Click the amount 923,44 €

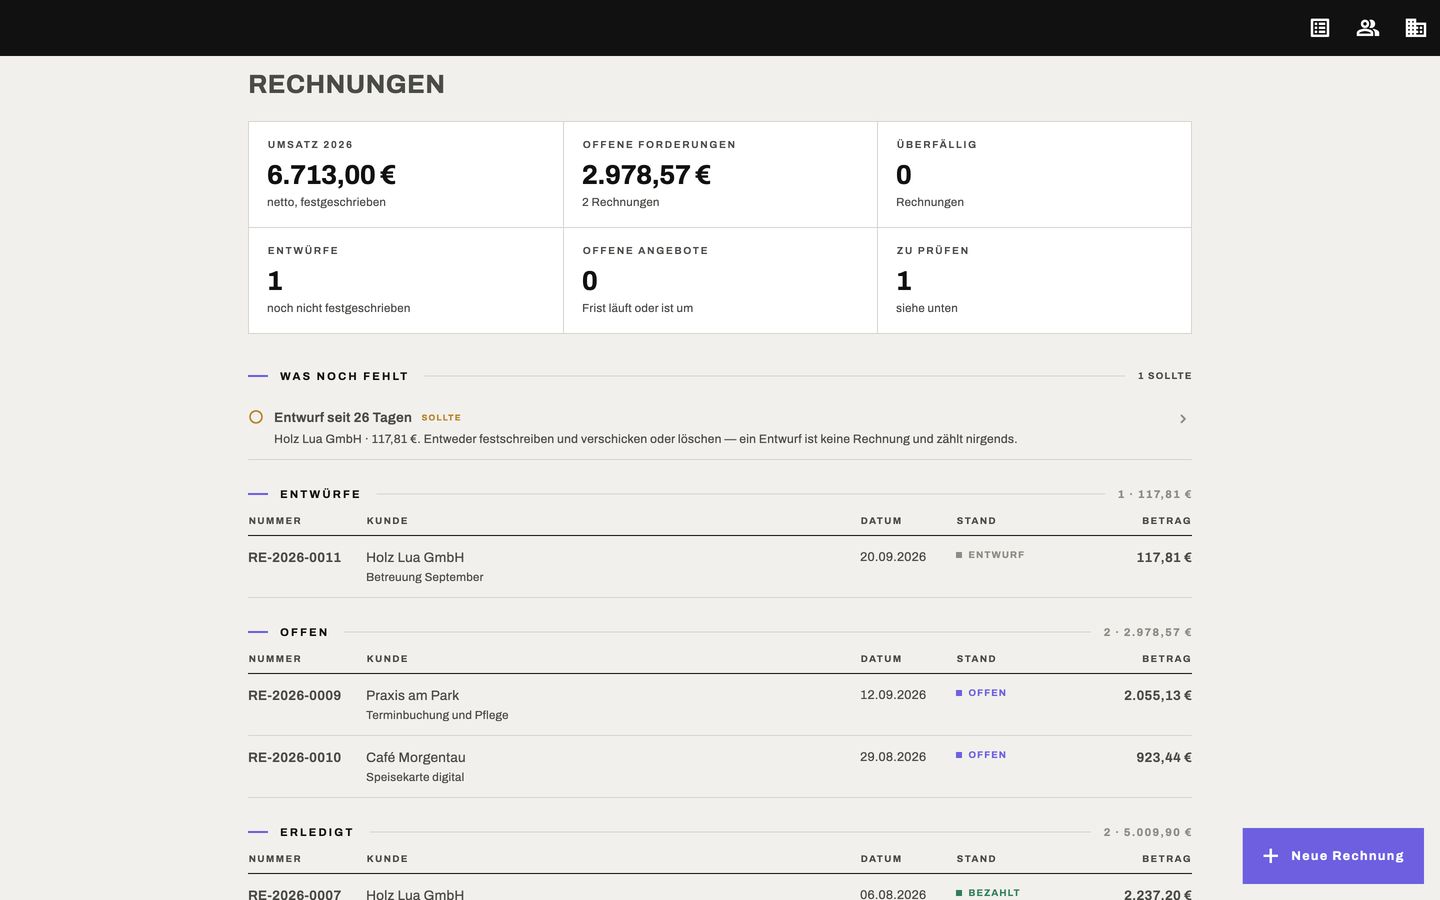[x=1164, y=757]
